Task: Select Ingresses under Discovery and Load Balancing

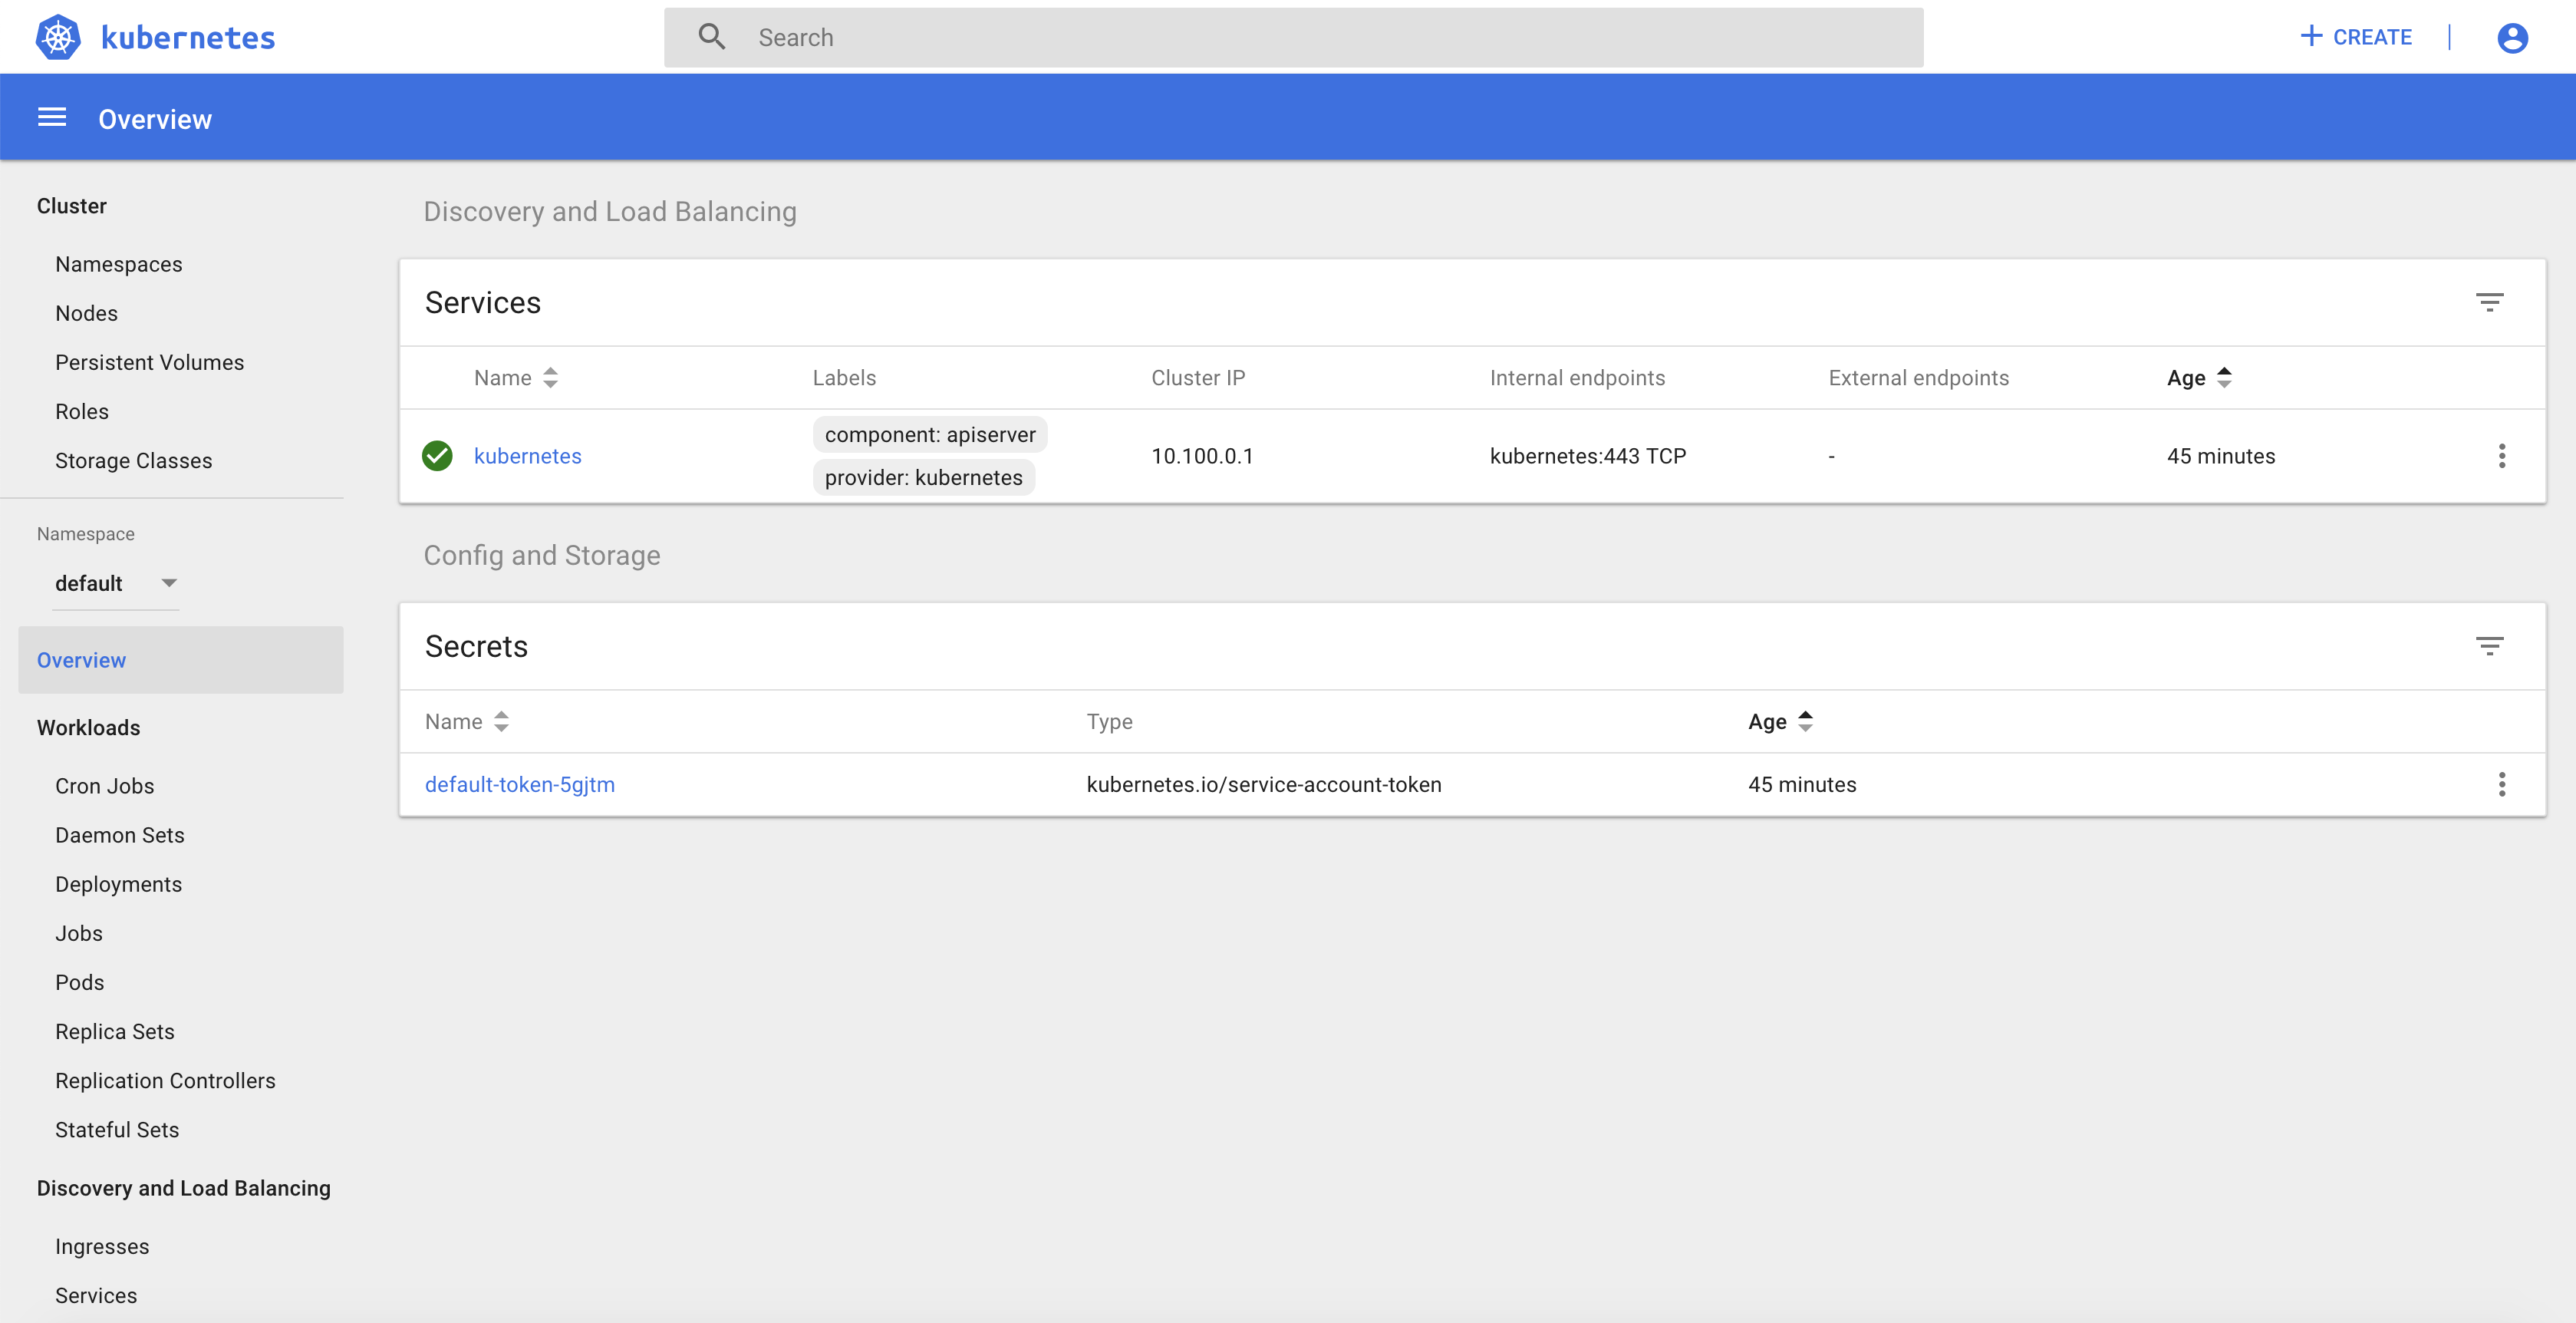Action: [x=101, y=1245]
